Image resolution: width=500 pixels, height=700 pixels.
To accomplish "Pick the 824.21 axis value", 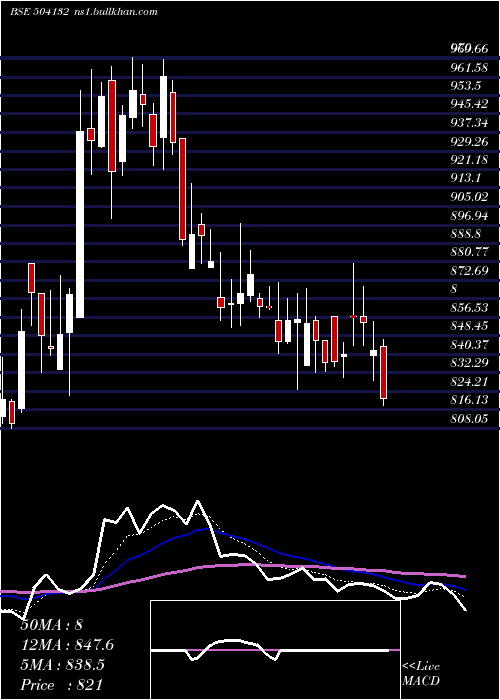I will click(469, 382).
